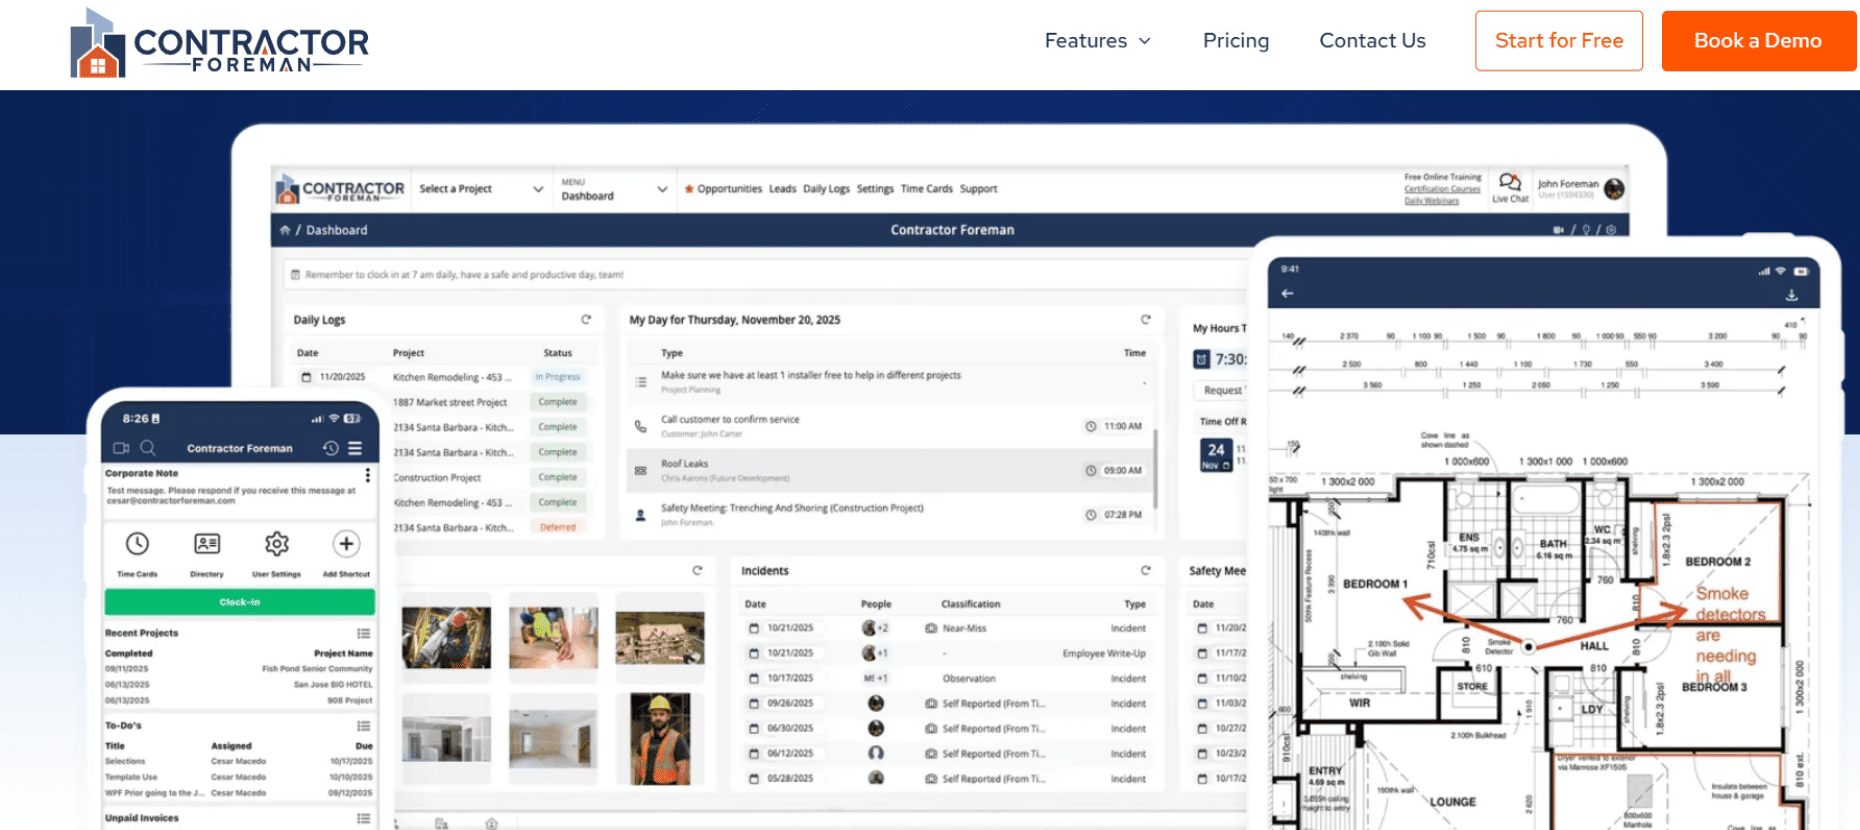
Task: Refresh the My Day panel
Action: pyautogui.click(x=1146, y=320)
